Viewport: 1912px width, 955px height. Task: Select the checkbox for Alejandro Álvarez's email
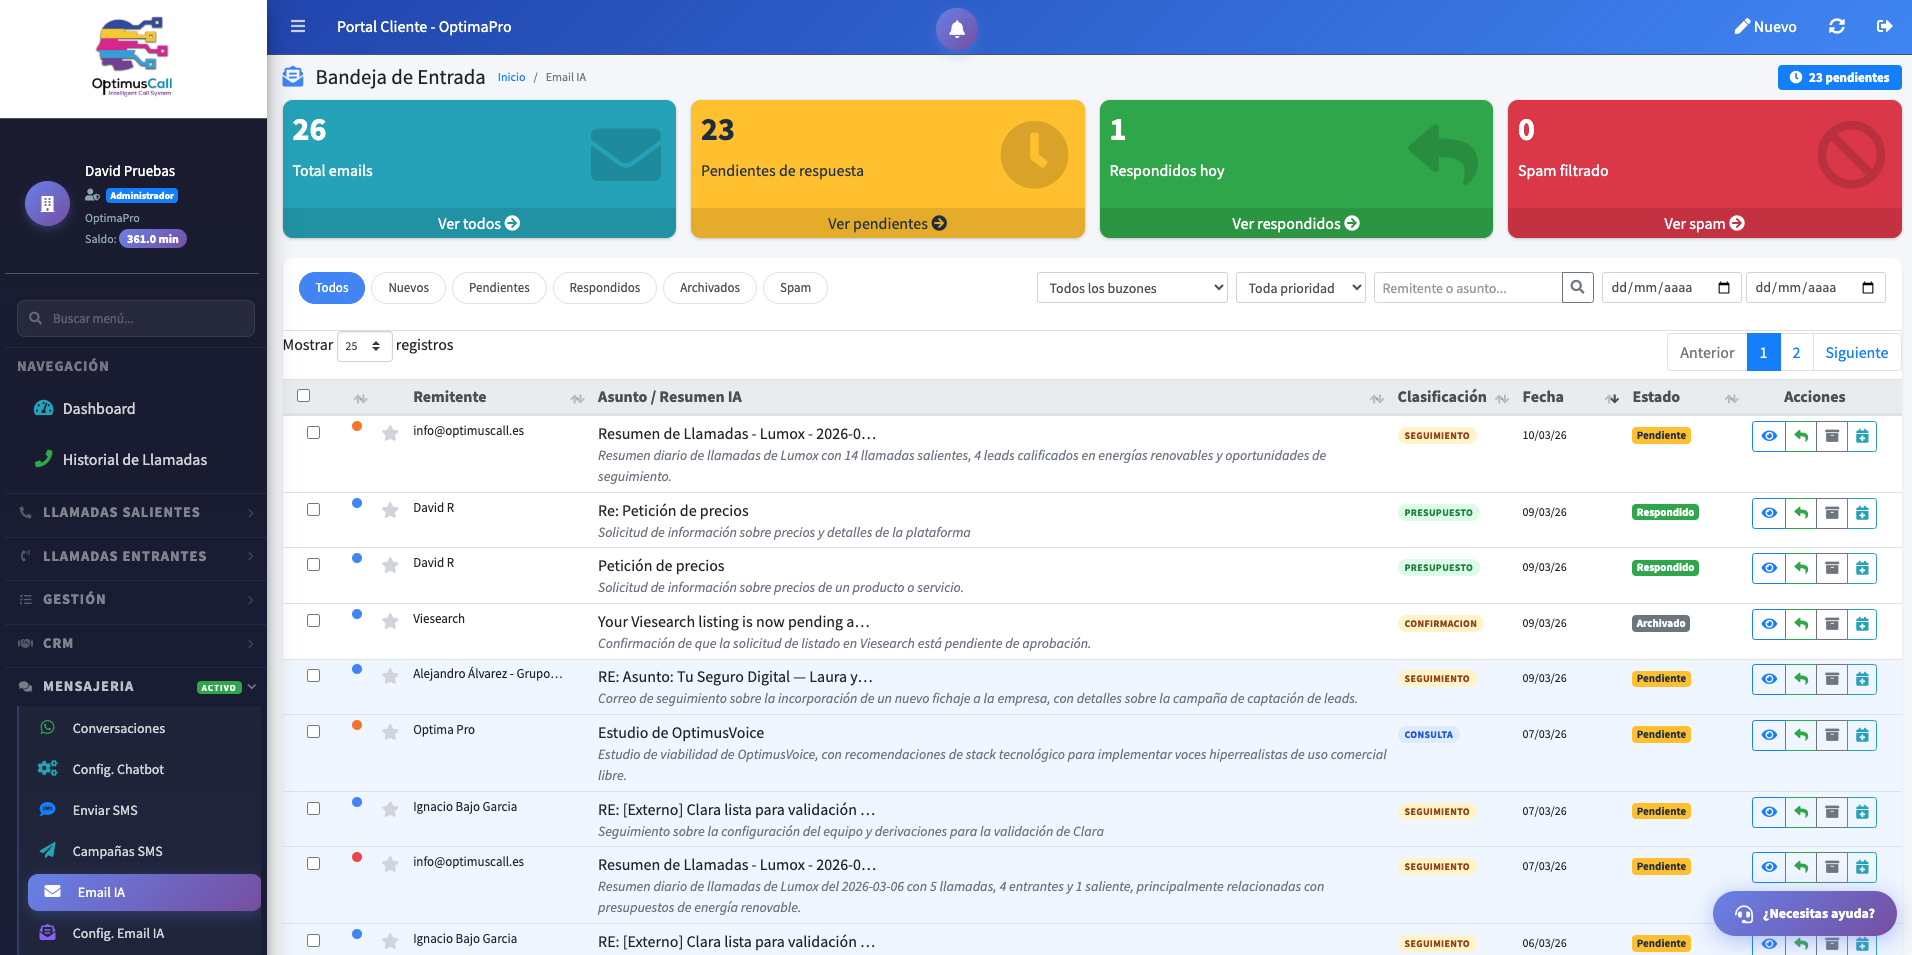(313, 677)
